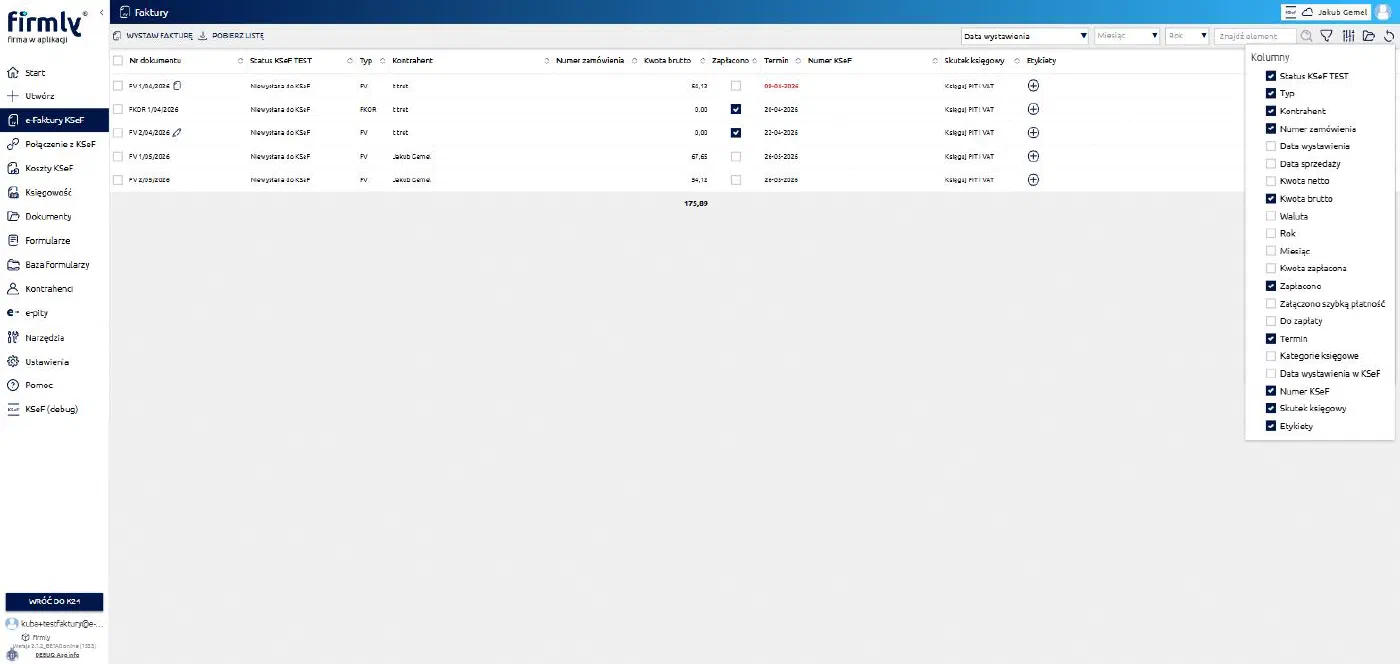Add label with plus icon for FV 1/05/2026
This screenshot has height=664, width=1400.
point(1033,156)
